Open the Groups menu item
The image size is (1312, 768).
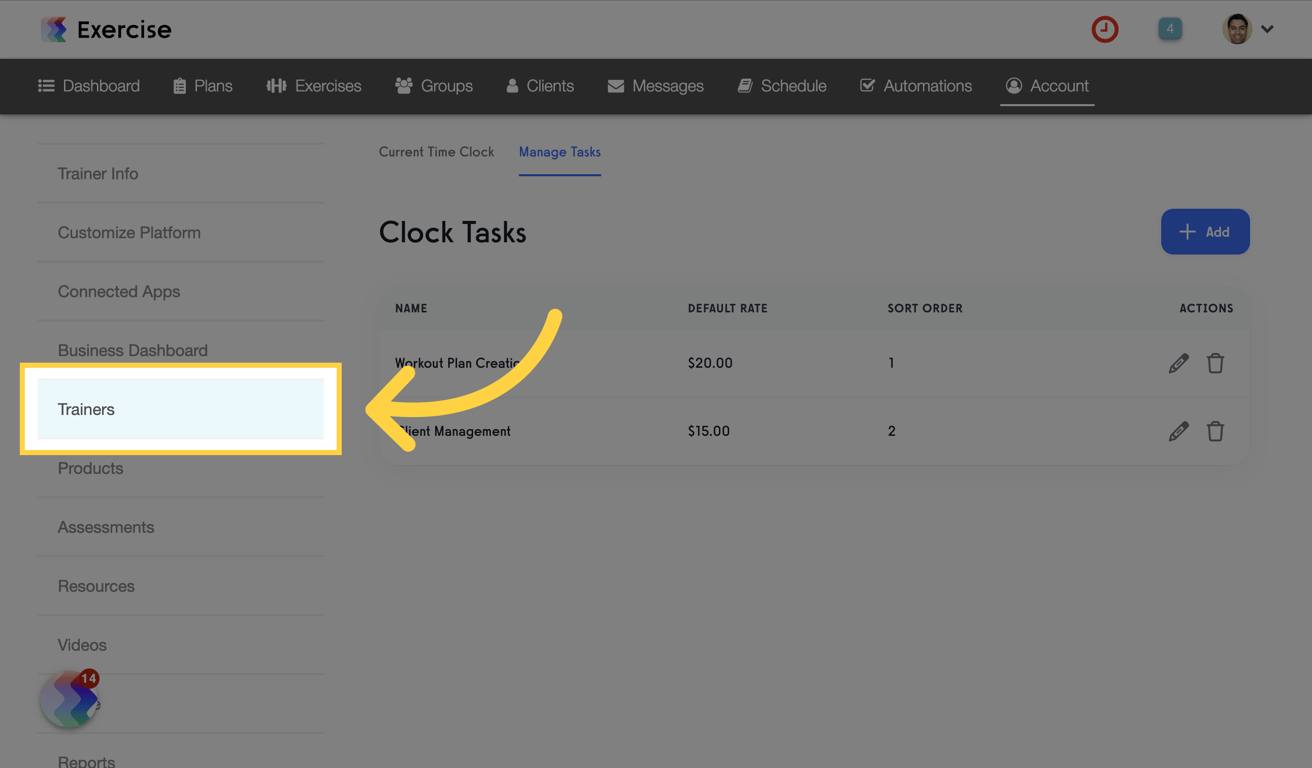click(x=434, y=86)
